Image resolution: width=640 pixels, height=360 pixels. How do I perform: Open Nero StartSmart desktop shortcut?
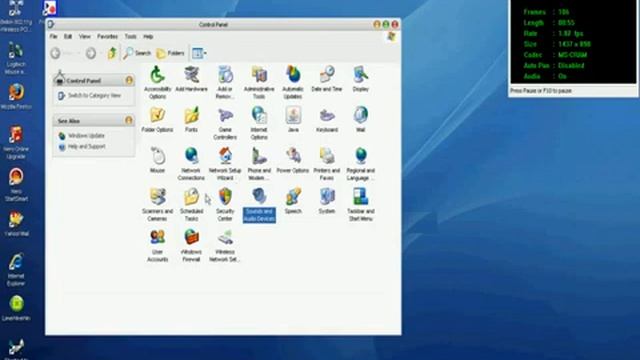(16, 185)
